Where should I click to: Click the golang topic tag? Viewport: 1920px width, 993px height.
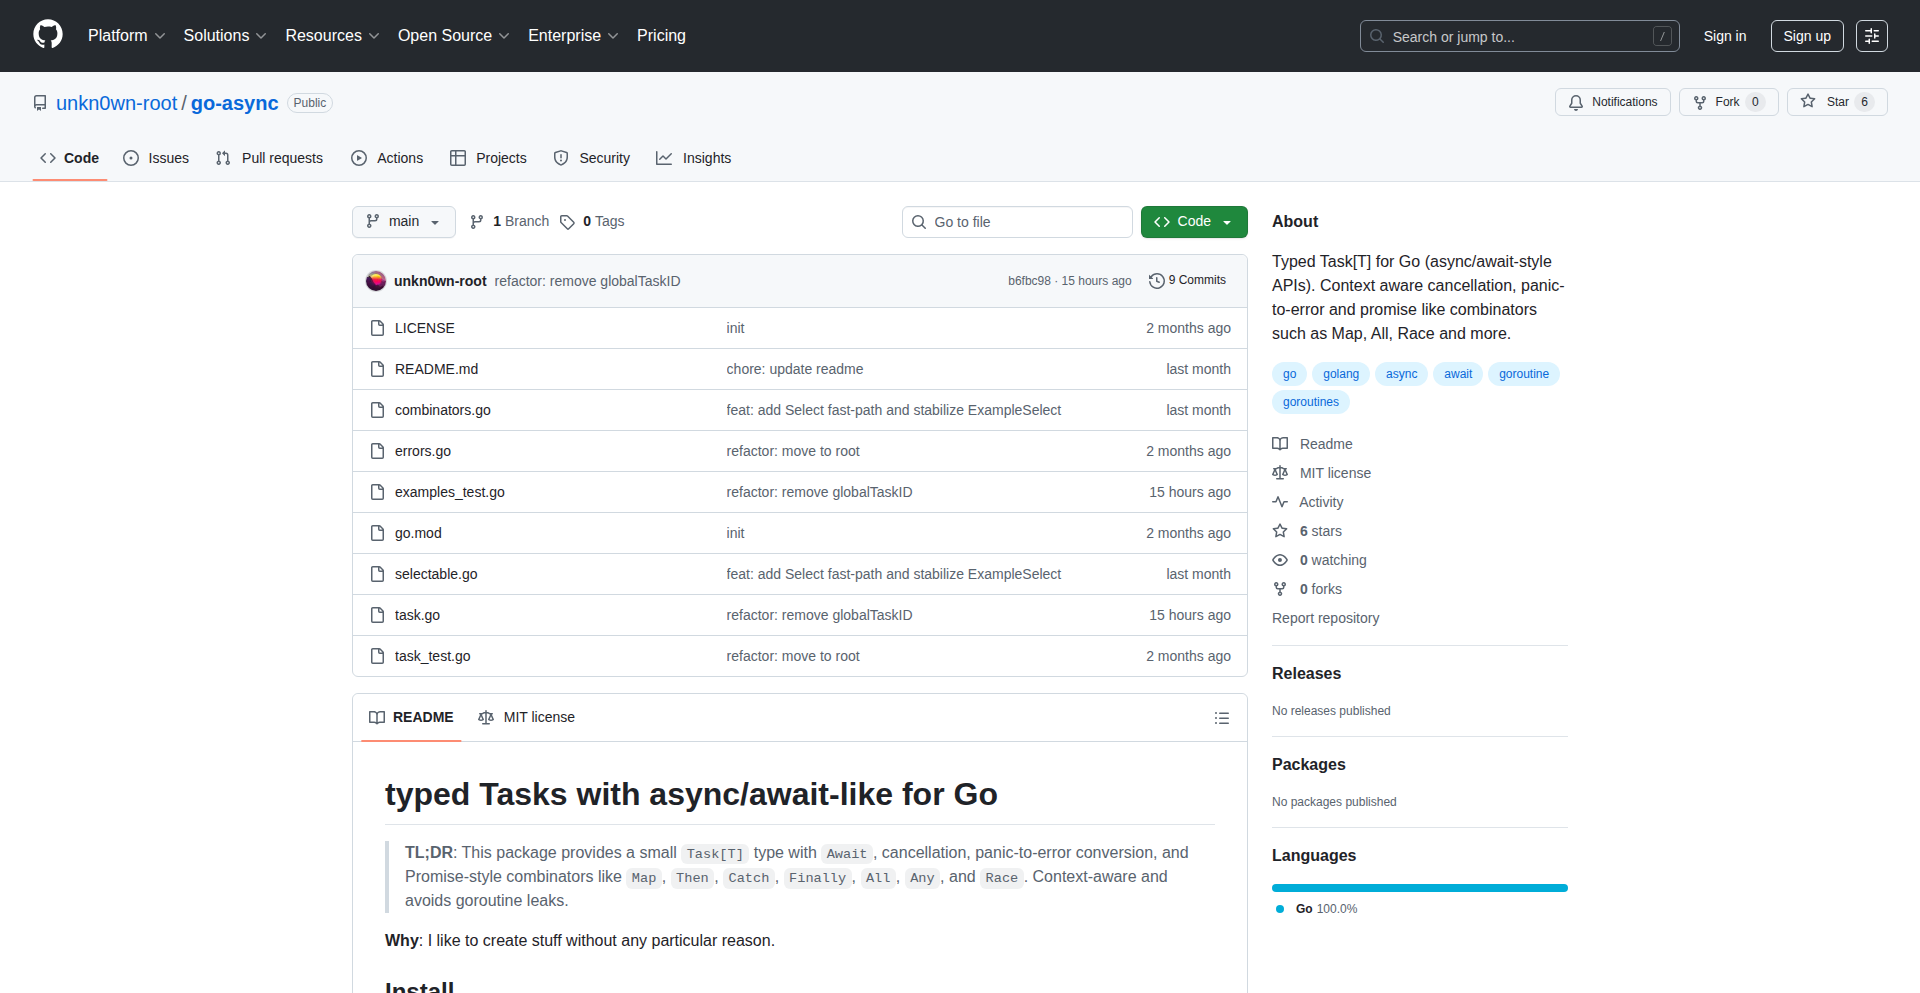[x=1340, y=373]
